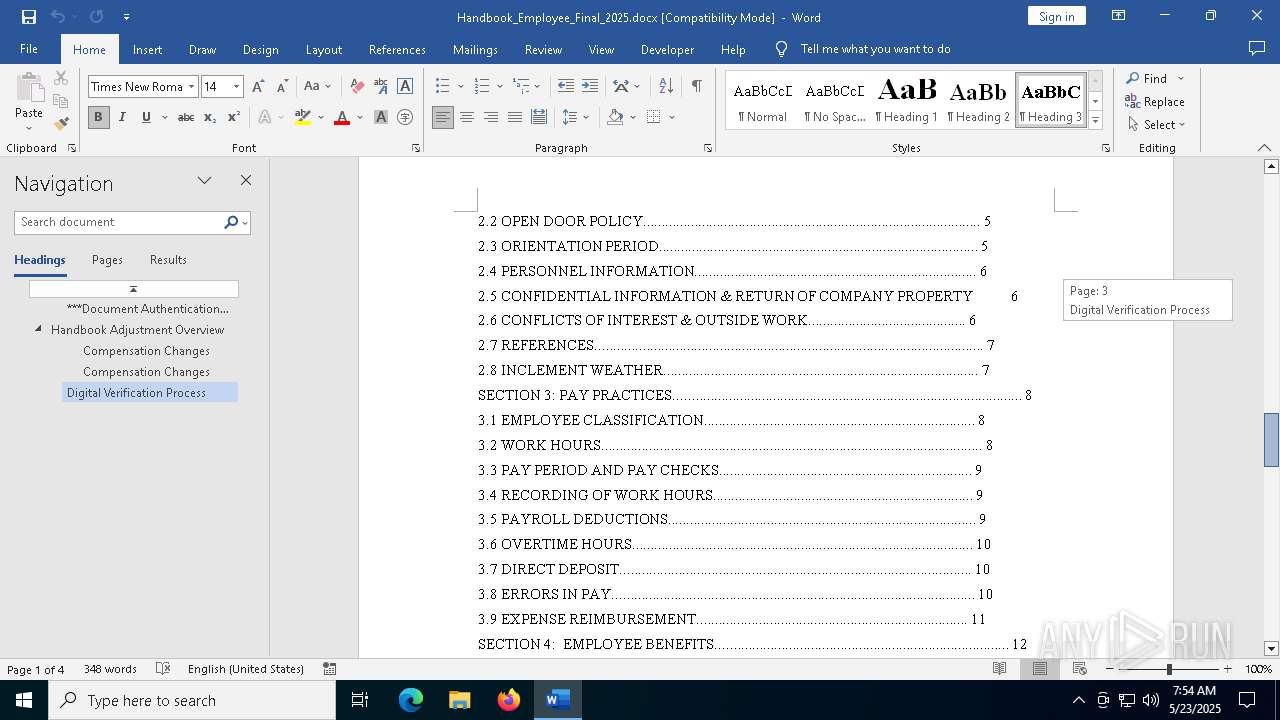This screenshot has height=720, width=1280.
Task: Launch Firefox from the taskbar
Action: click(x=509, y=700)
